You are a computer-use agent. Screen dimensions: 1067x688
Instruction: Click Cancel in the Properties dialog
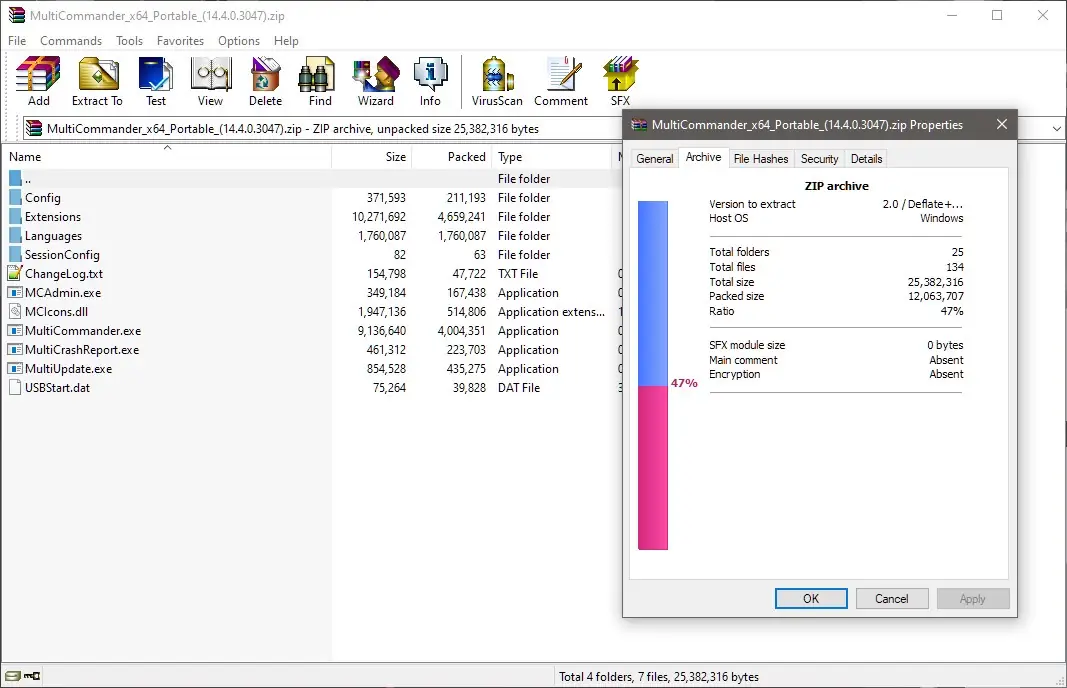coord(891,598)
